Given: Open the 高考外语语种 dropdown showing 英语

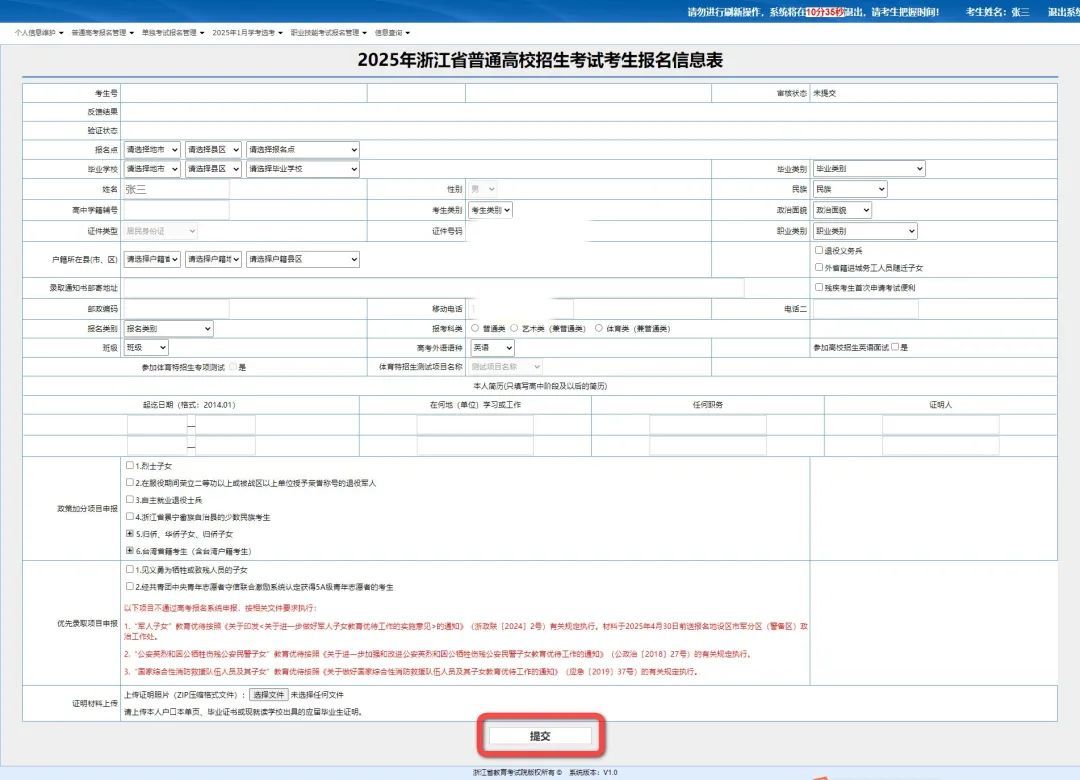Looking at the screenshot, I should pyautogui.click(x=492, y=348).
